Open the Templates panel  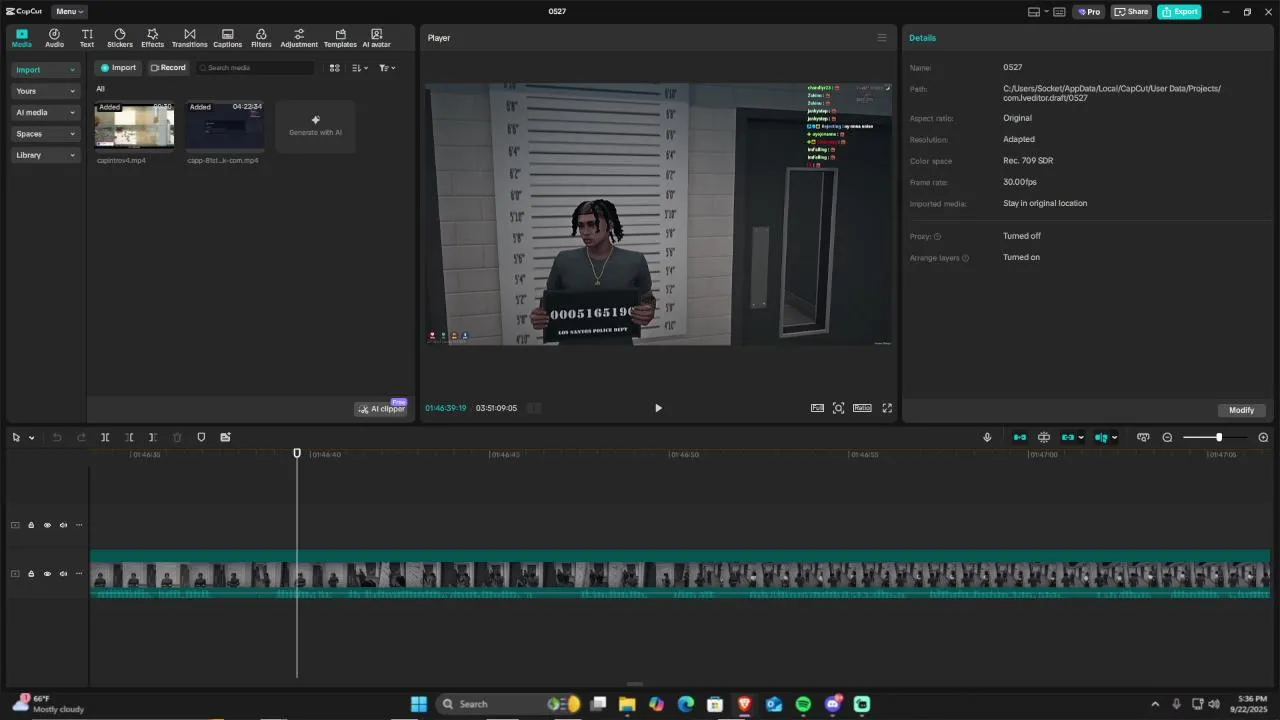point(340,38)
